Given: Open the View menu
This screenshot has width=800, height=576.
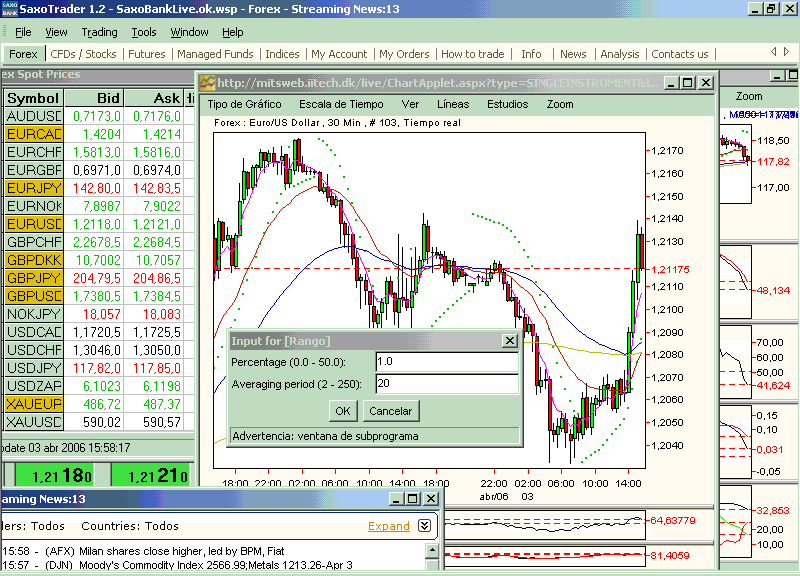Looking at the screenshot, I should [x=56, y=32].
